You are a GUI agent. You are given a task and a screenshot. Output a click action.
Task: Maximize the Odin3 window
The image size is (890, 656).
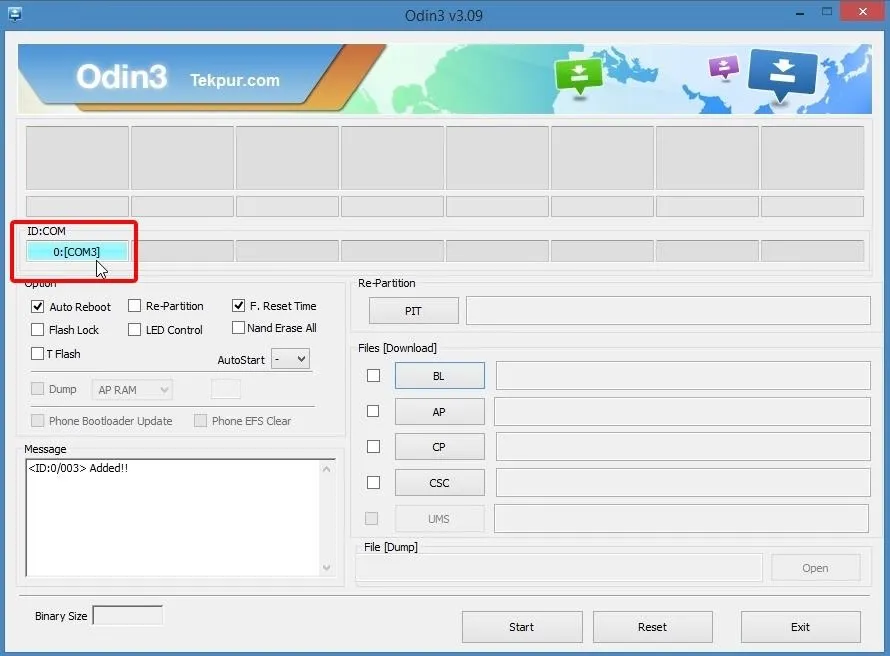827,12
